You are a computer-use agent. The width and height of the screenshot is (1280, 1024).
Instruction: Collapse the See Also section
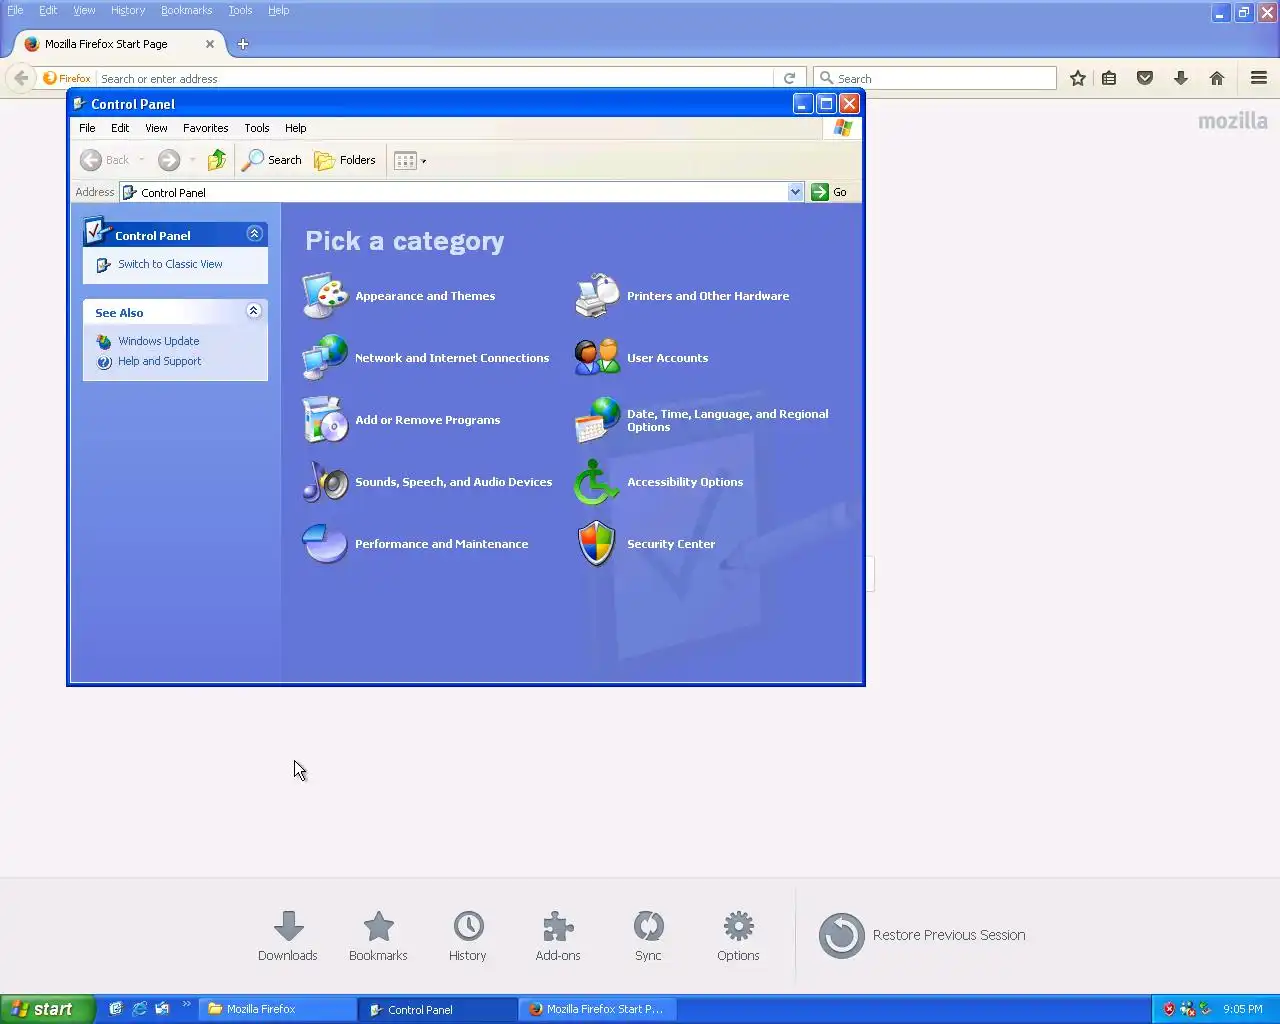pyautogui.click(x=254, y=311)
